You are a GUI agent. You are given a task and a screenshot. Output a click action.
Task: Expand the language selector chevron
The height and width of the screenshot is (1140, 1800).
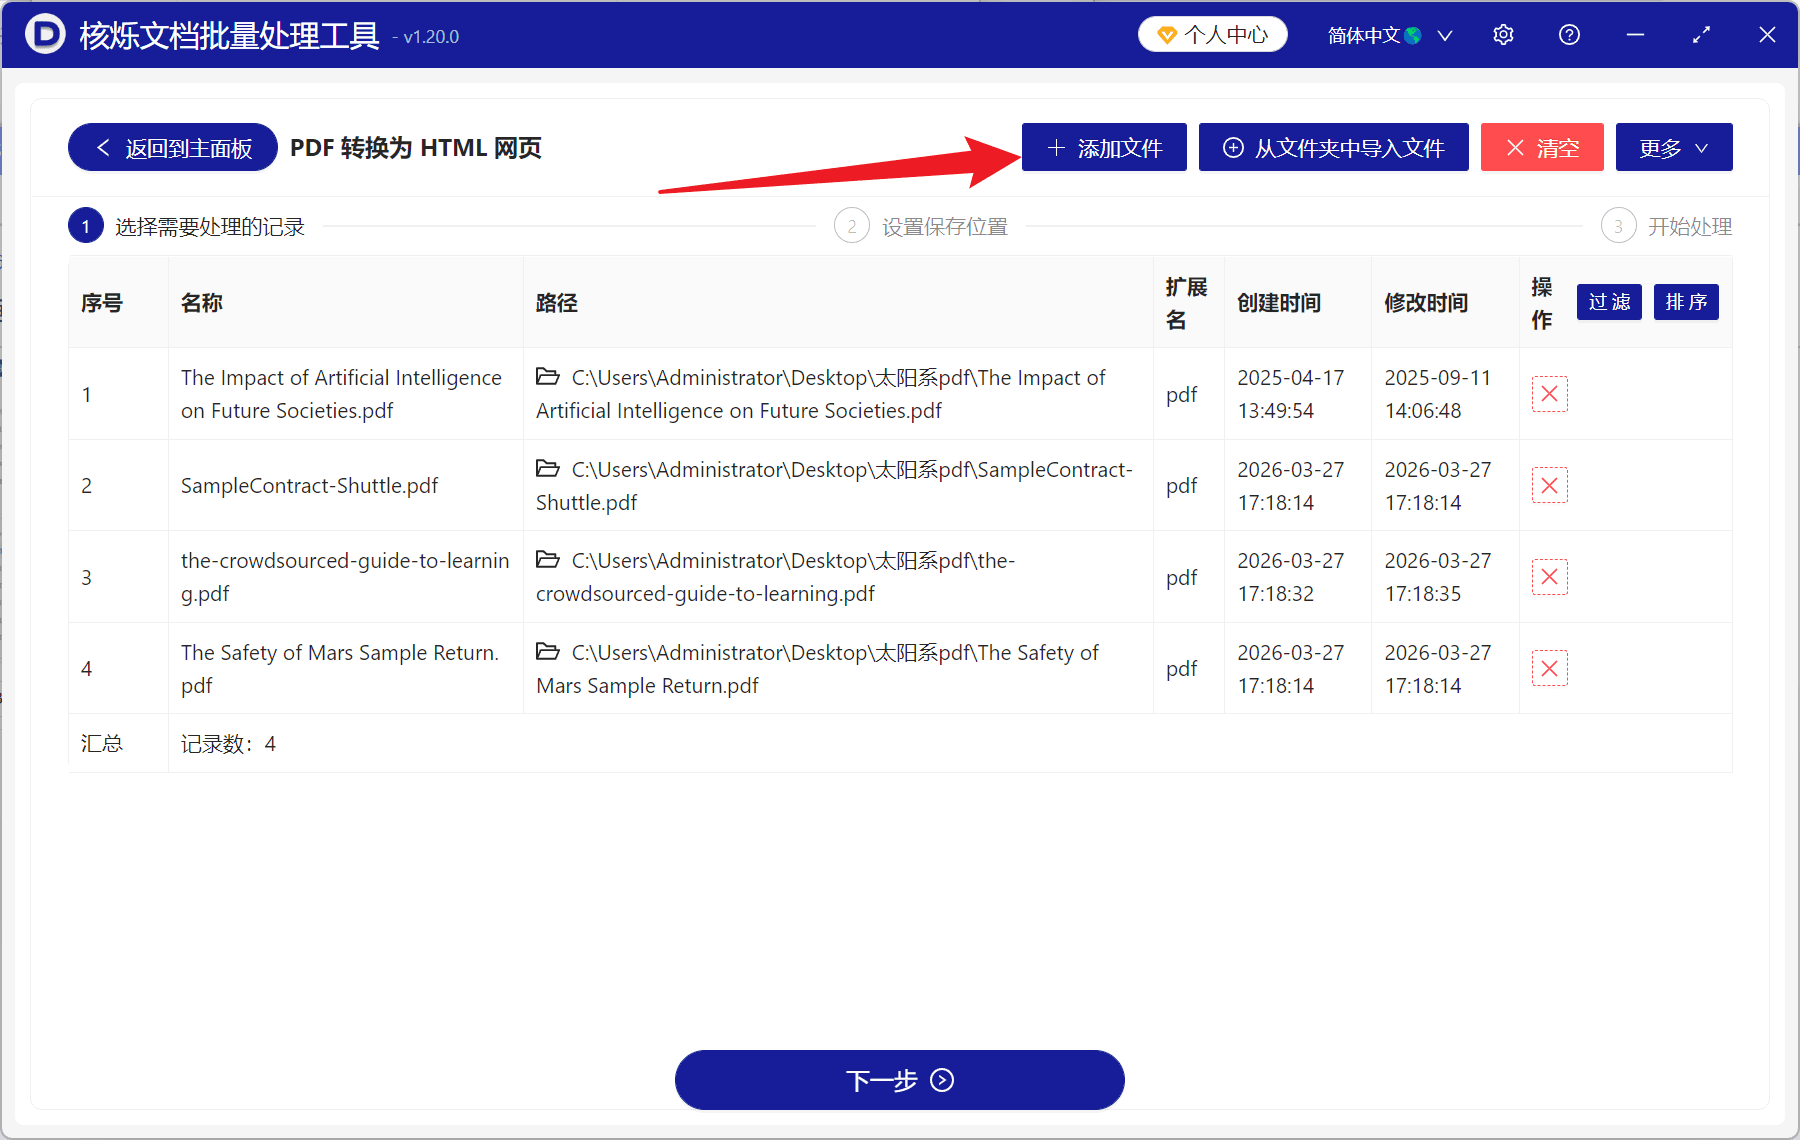1444,34
